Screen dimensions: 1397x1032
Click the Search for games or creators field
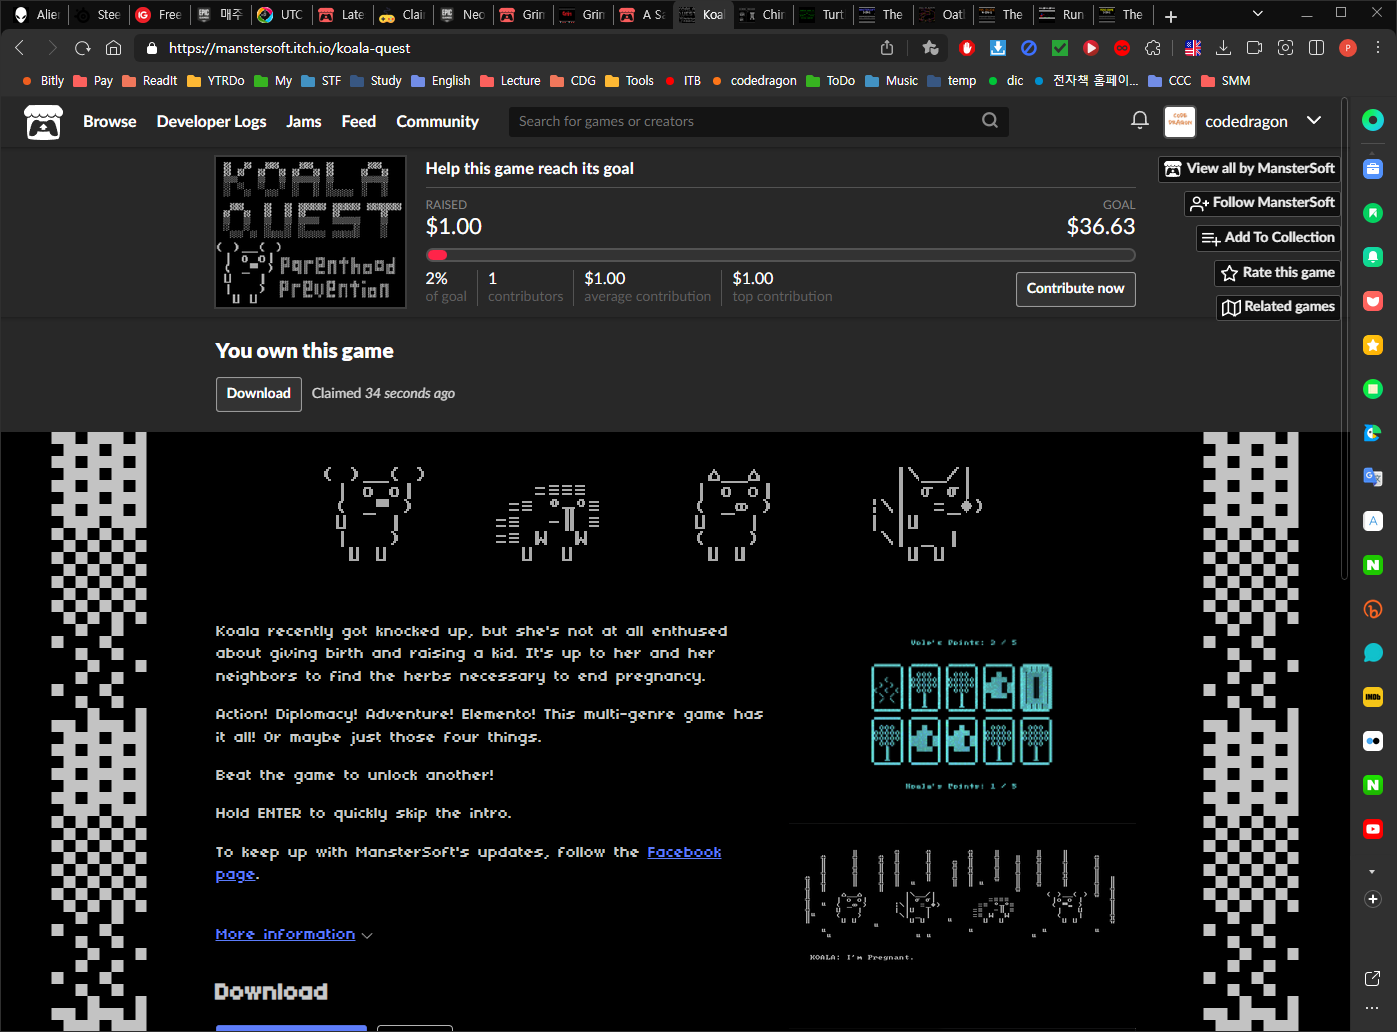coord(758,121)
